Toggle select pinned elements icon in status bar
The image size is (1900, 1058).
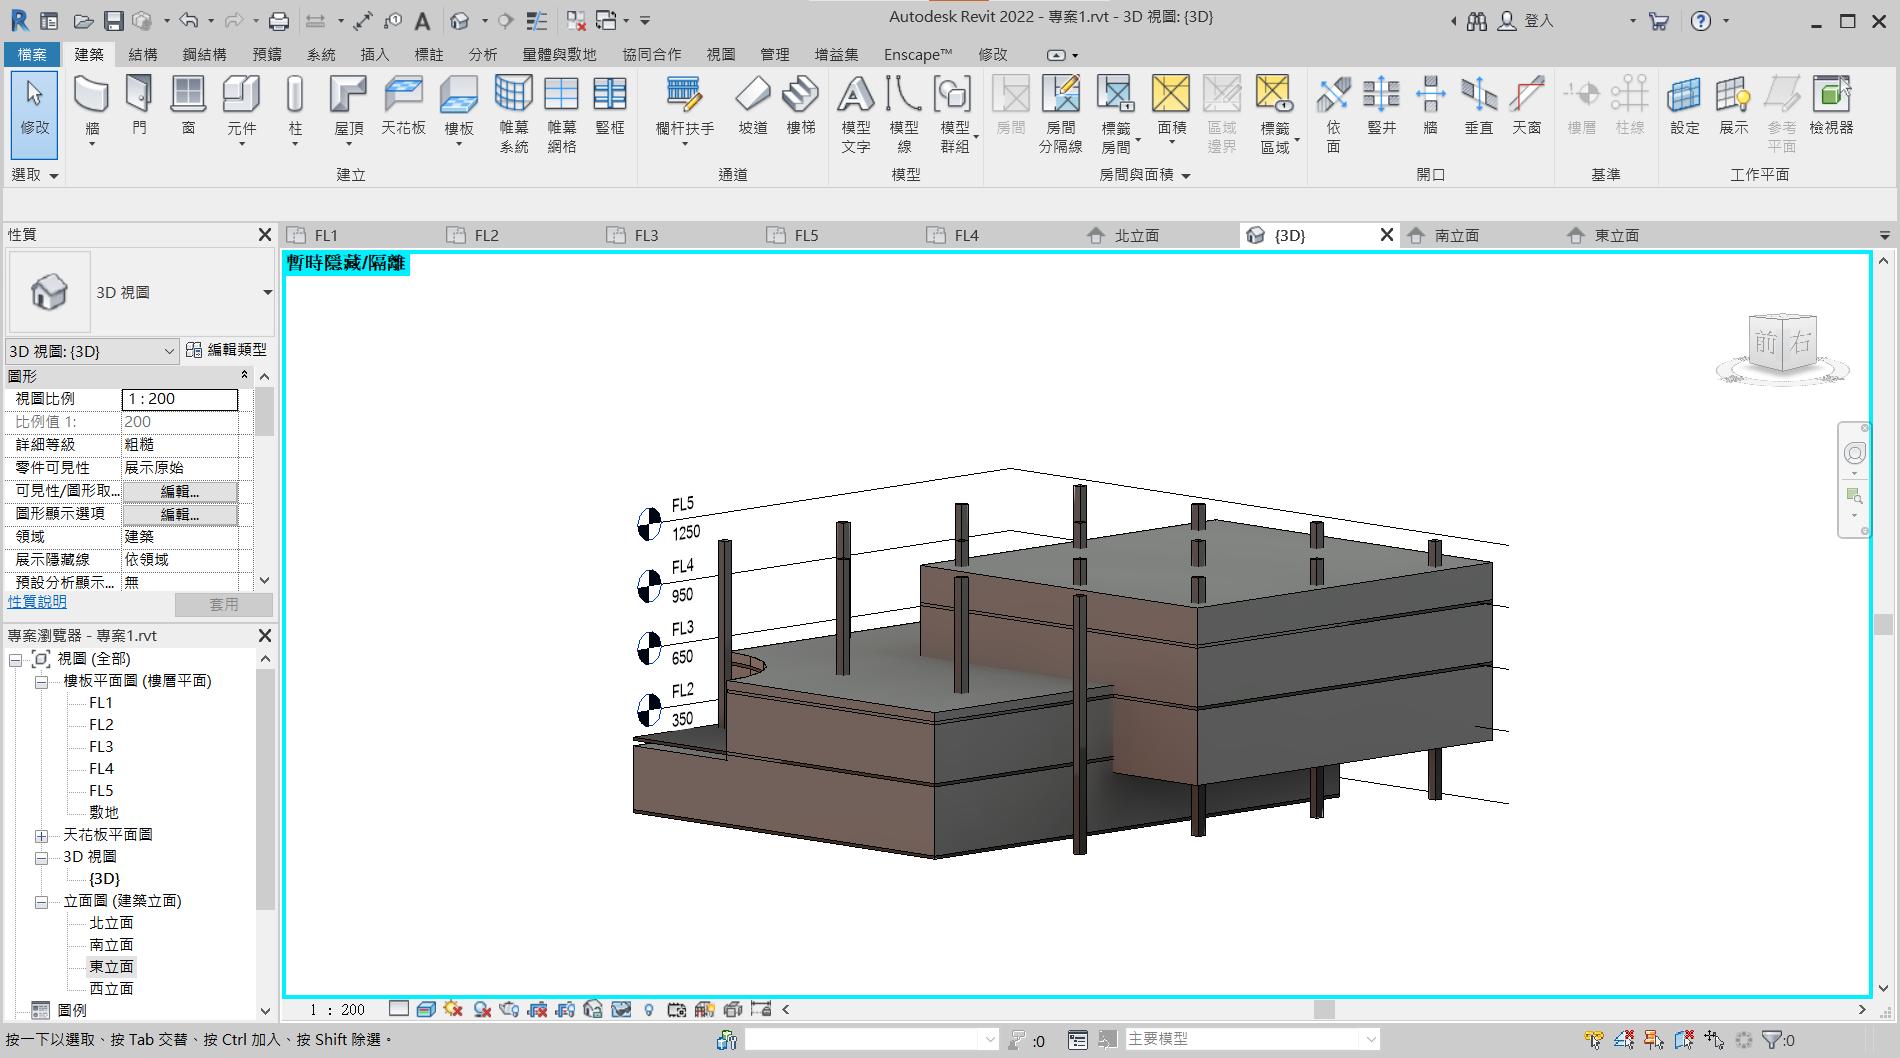pos(1654,1040)
